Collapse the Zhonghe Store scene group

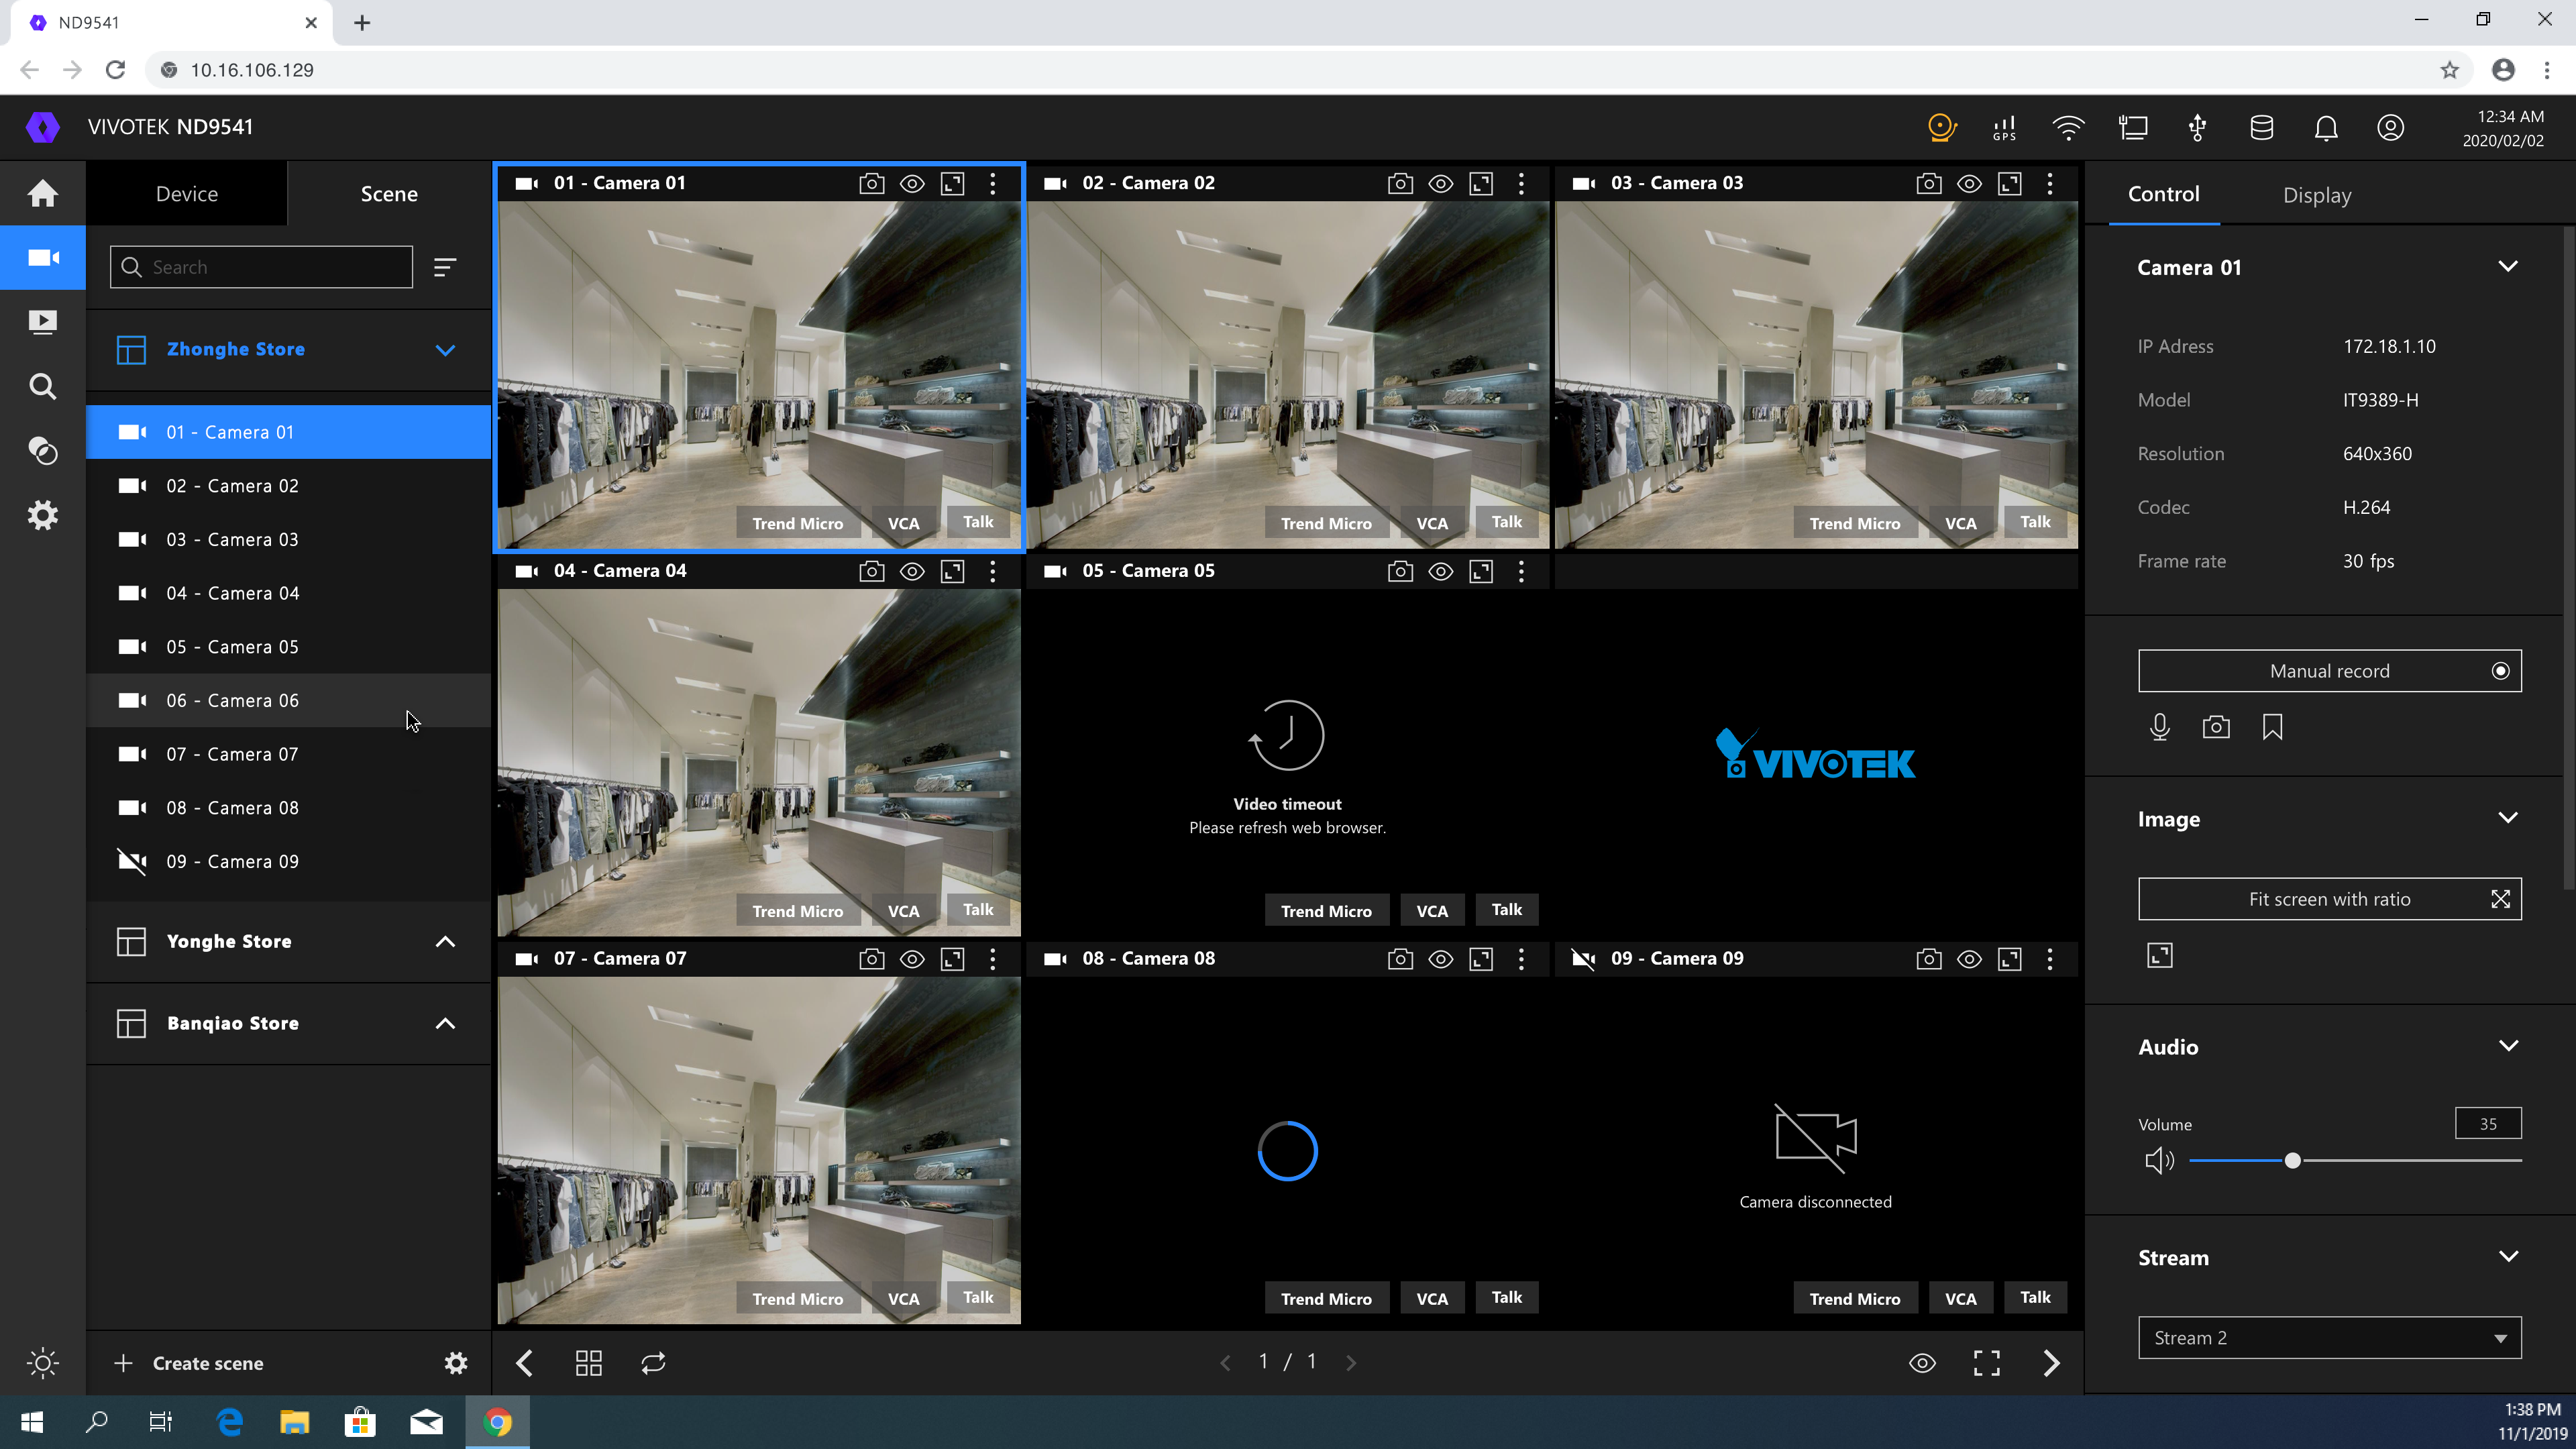tap(445, 349)
